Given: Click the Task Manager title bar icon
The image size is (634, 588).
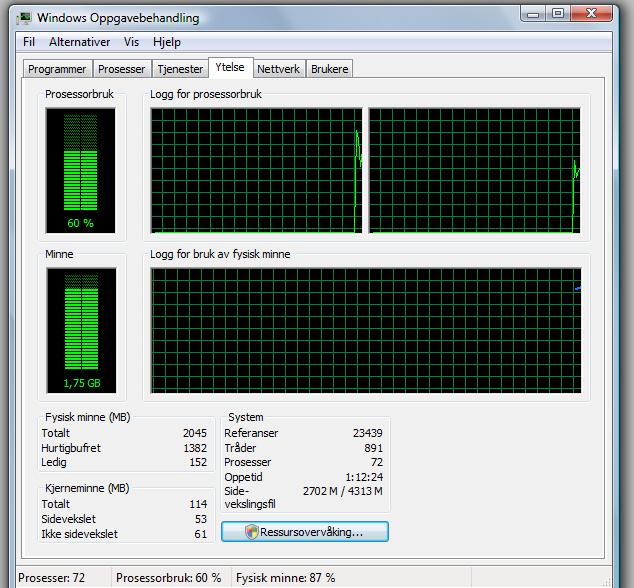Looking at the screenshot, I should coord(24,19).
